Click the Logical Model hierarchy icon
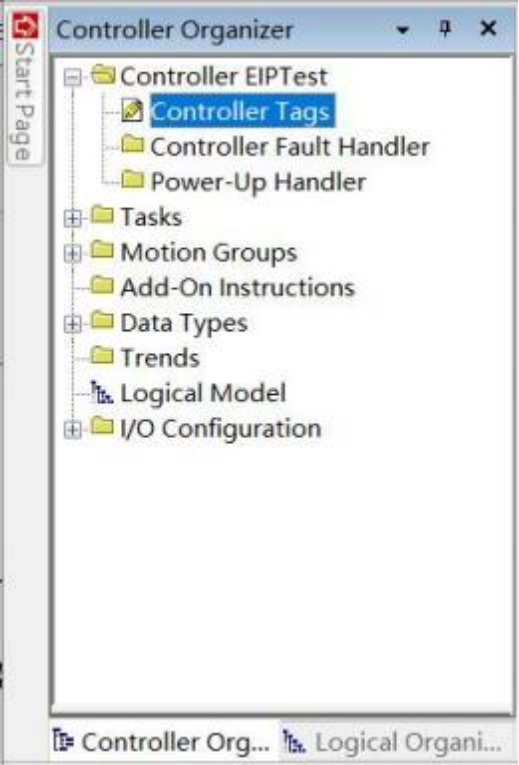519x765 pixels. (102, 393)
